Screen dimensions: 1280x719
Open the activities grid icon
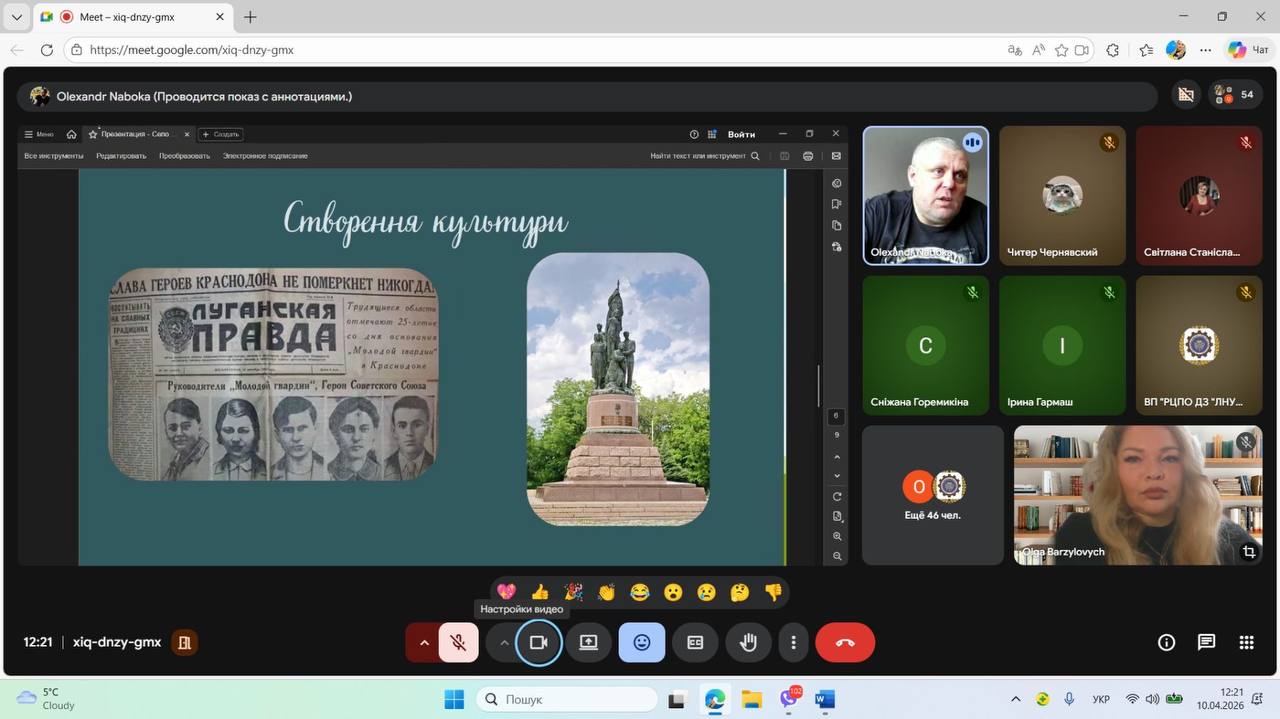[1246, 643]
